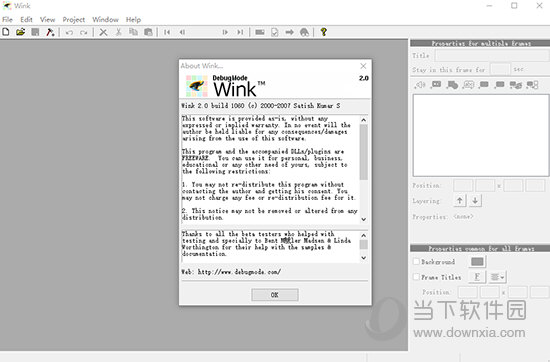The image size is (550, 362).
Task: Click the Frame Titles font F button
Action: click(477, 277)
